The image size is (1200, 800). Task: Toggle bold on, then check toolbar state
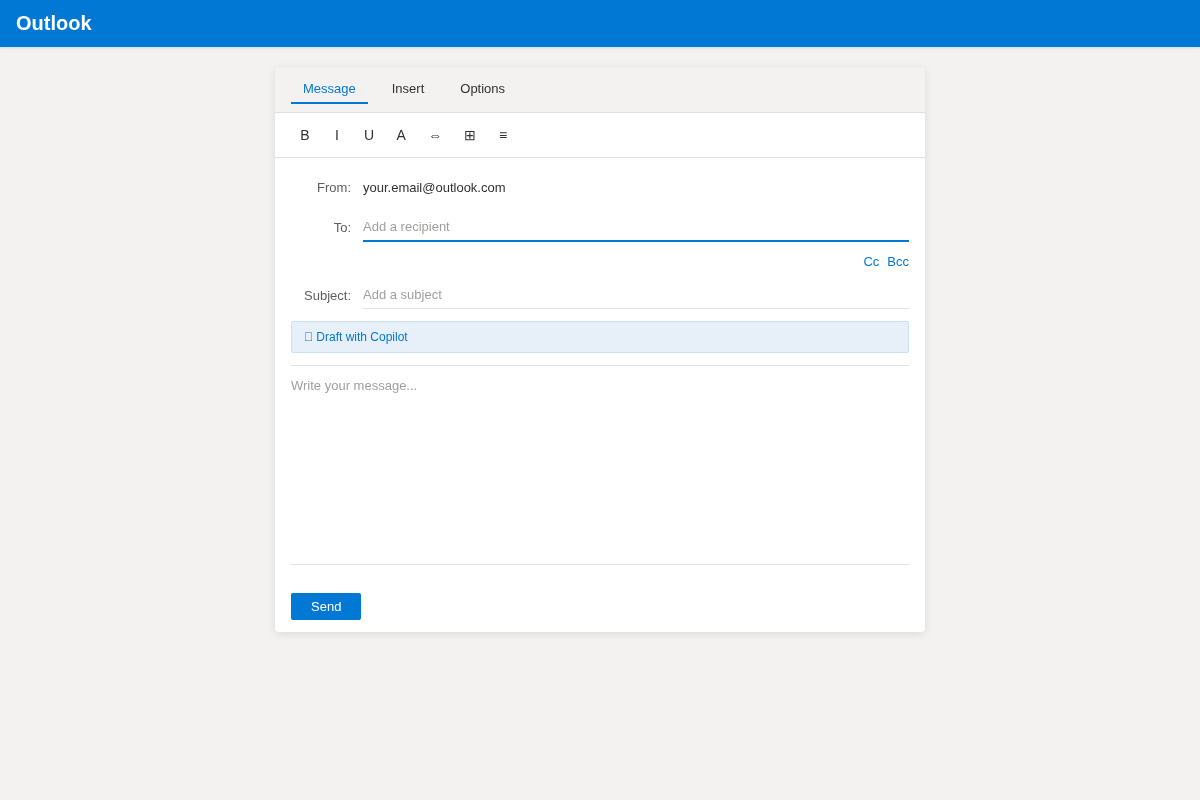tap(305, 135)
